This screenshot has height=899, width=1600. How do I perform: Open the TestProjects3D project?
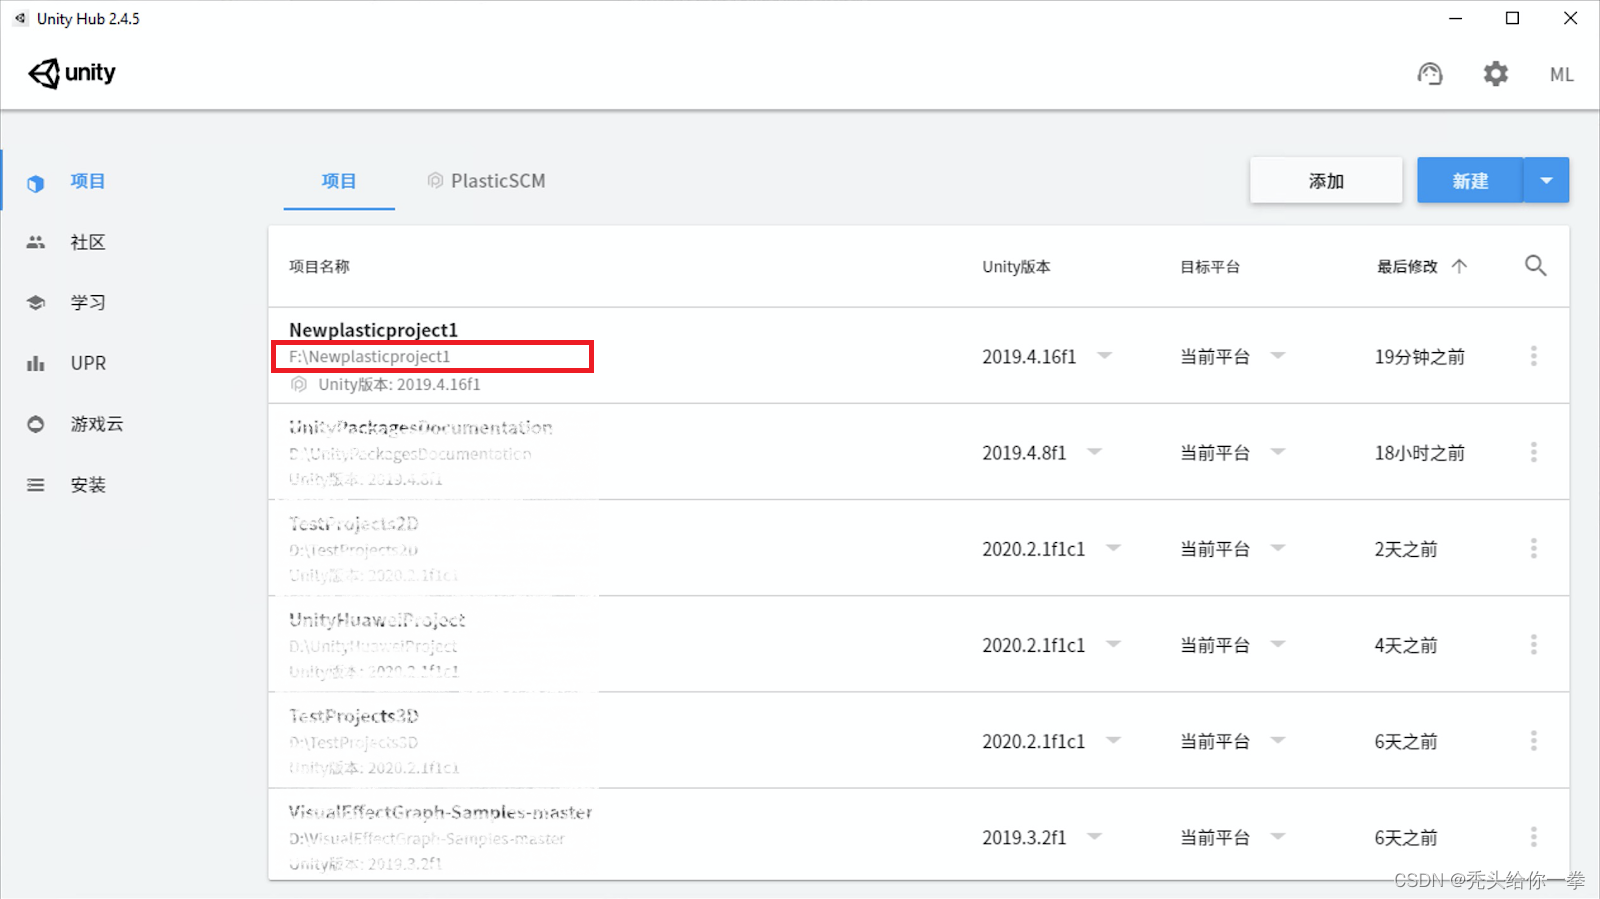tap(354, 716)
